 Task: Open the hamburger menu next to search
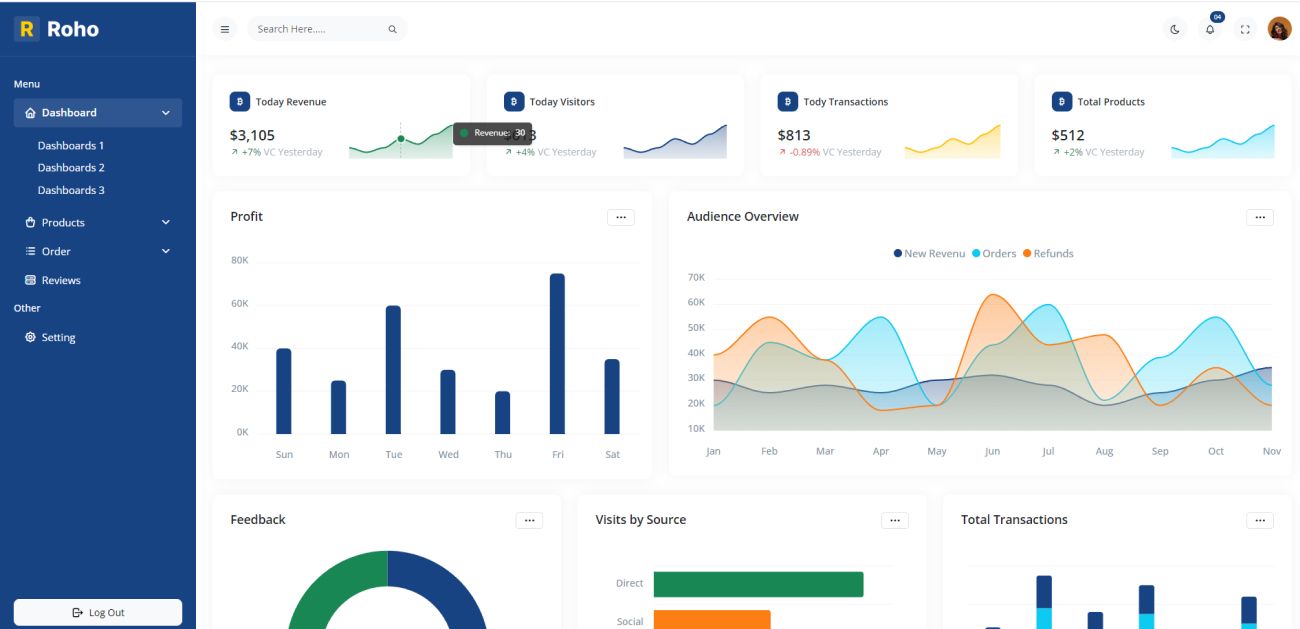(x=225, y=29)
